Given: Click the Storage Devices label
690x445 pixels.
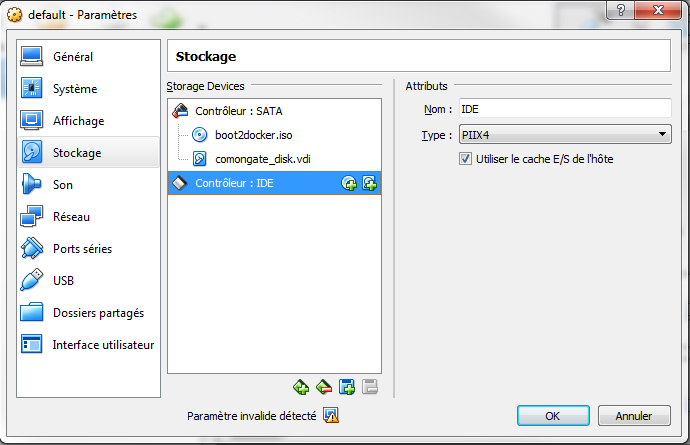Looking at the screenshot, I should tap(206, 86).
